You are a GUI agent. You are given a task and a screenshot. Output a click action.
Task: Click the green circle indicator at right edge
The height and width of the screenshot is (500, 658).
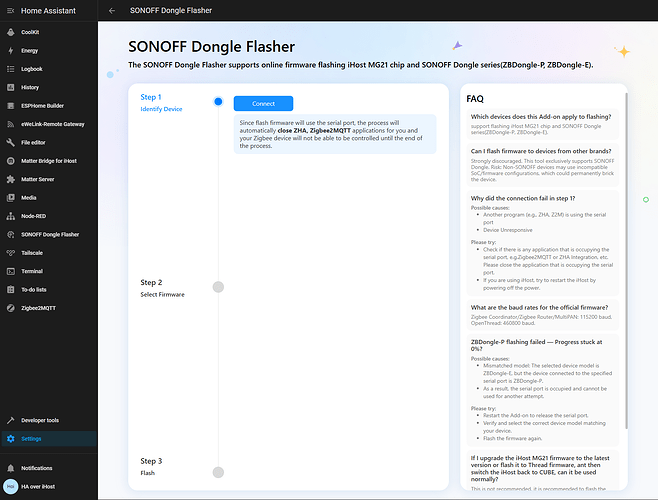[x=646, y=200]
